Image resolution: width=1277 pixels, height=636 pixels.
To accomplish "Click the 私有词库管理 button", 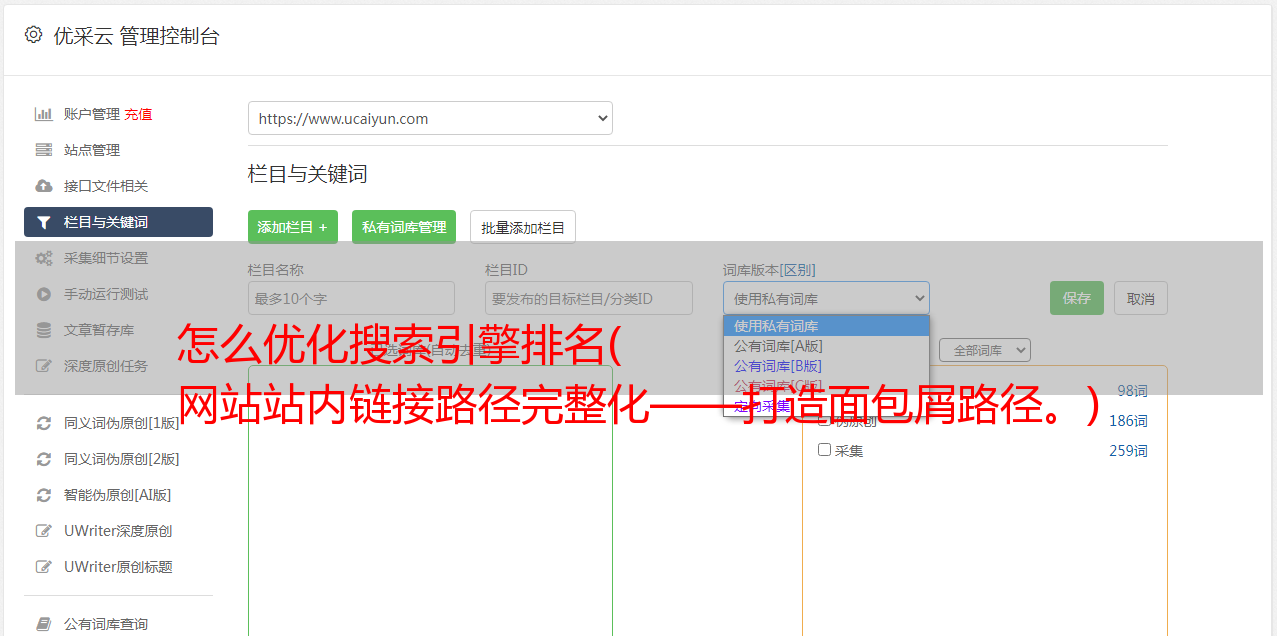I will click(x=404, y=227).
